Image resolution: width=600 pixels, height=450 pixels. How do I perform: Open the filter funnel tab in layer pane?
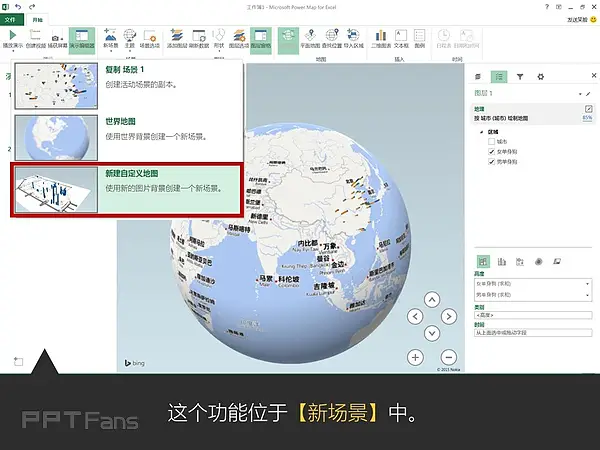521,76
